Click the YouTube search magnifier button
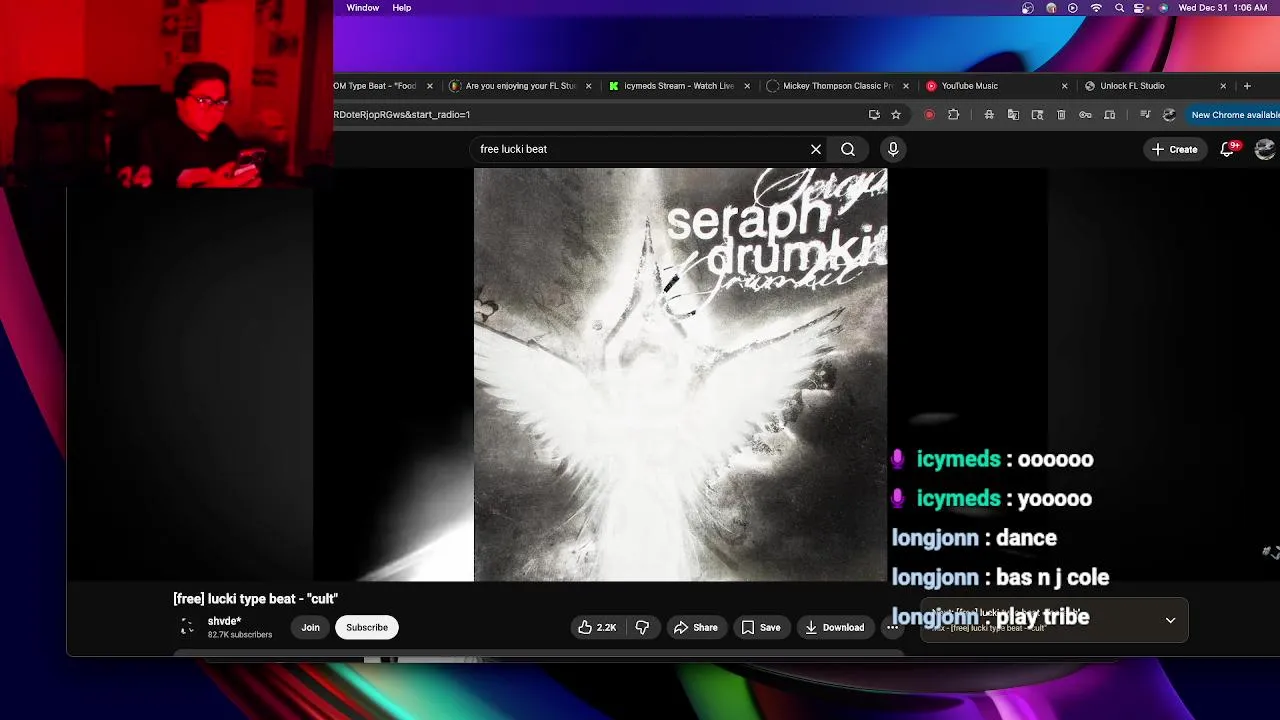The image size is (1280, 720). point(848,149)
